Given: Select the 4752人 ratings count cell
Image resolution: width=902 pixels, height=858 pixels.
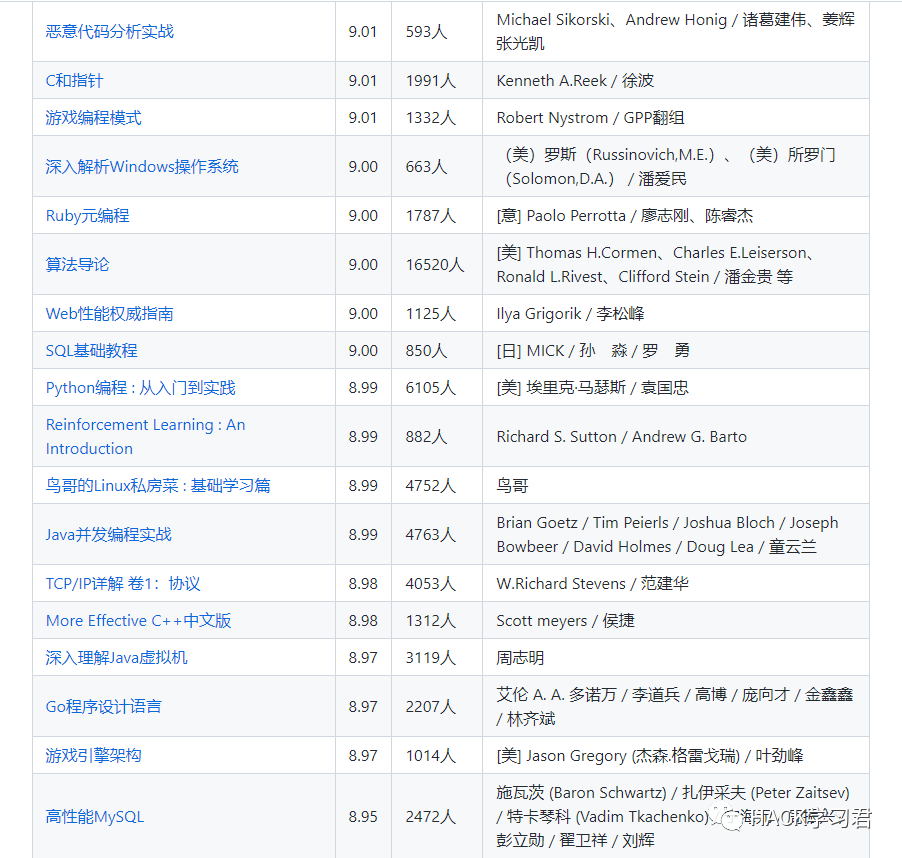Looking at the screenshot, I should pos(437,485).
